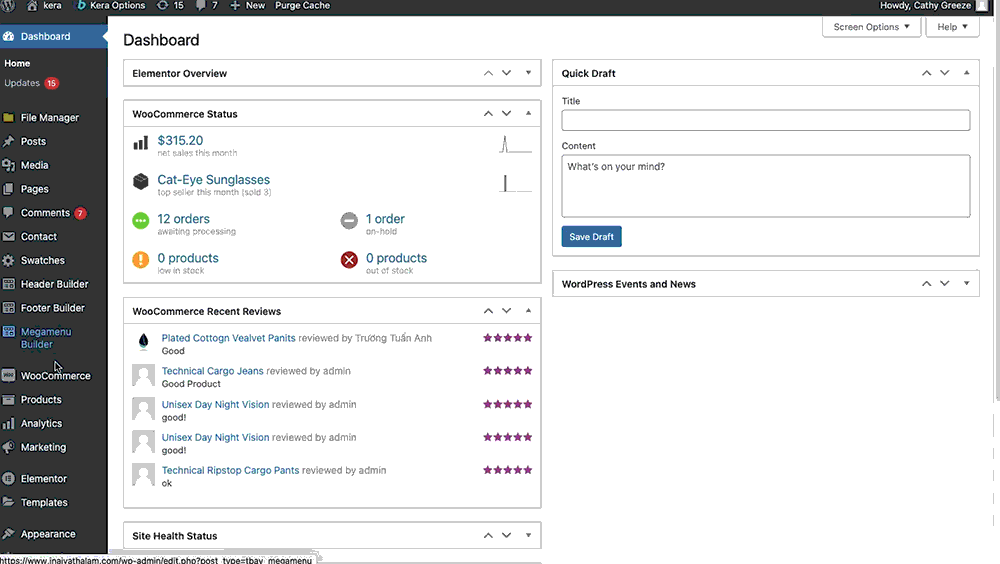Open comments bubble showing 7 in admin bar
Screen dimensions: 1000x564
(207, 6)
